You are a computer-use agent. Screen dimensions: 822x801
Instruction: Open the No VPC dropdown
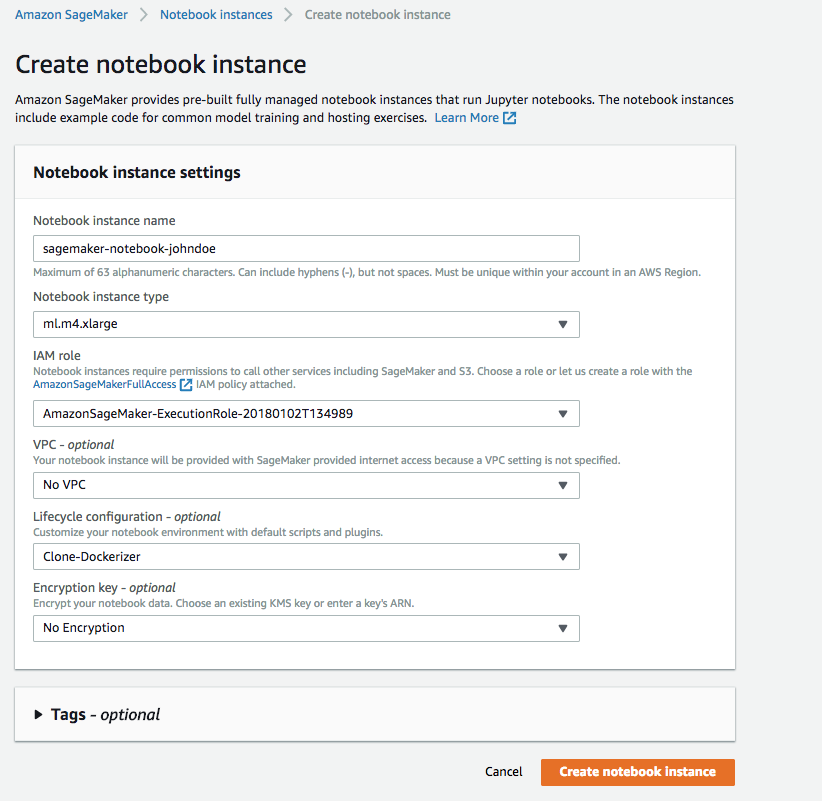click(306, 485)
